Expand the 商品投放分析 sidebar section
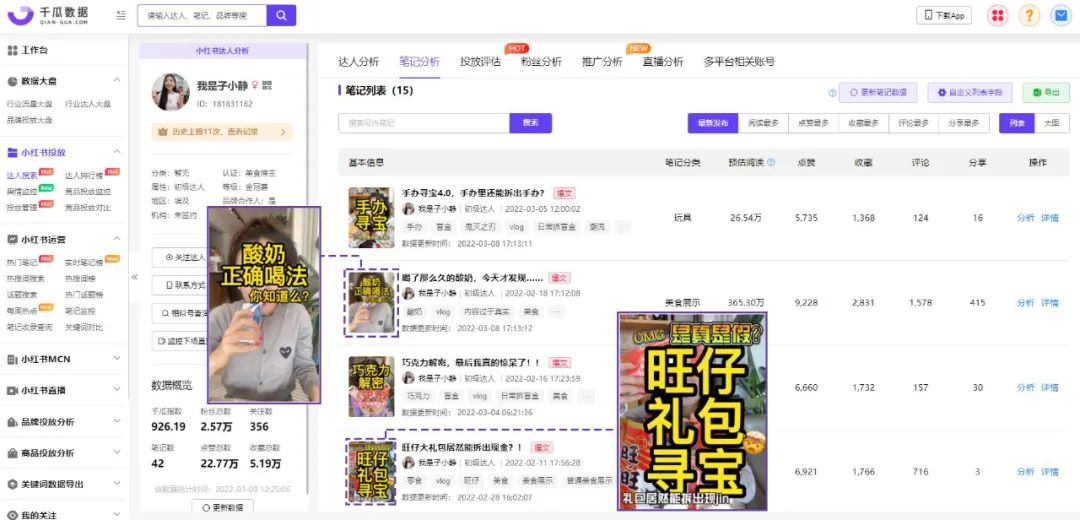This screenshot has height=520, width=1080. [x=116, y=453]
